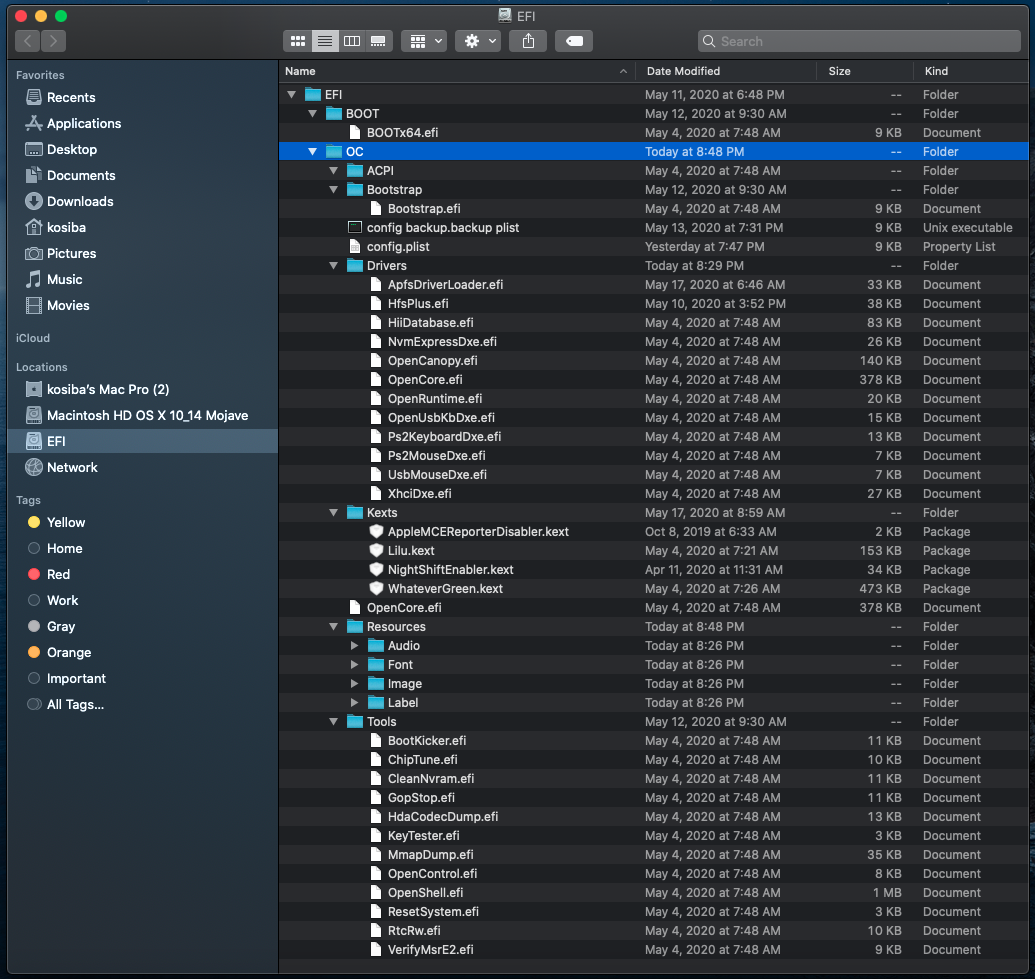Switch to column view in toolbar

click(x=352, y=41)
